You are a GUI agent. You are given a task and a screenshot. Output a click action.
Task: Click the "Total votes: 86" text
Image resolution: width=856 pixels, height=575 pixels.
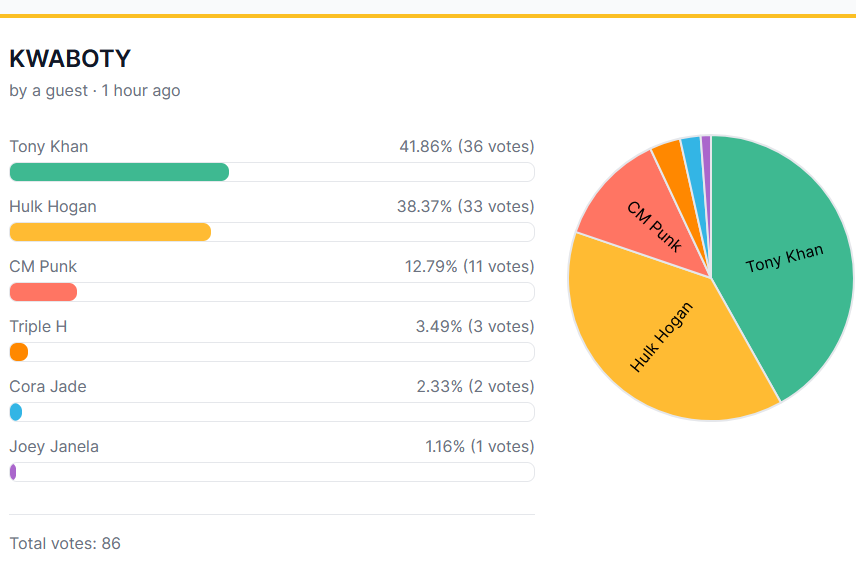(65, 544)
